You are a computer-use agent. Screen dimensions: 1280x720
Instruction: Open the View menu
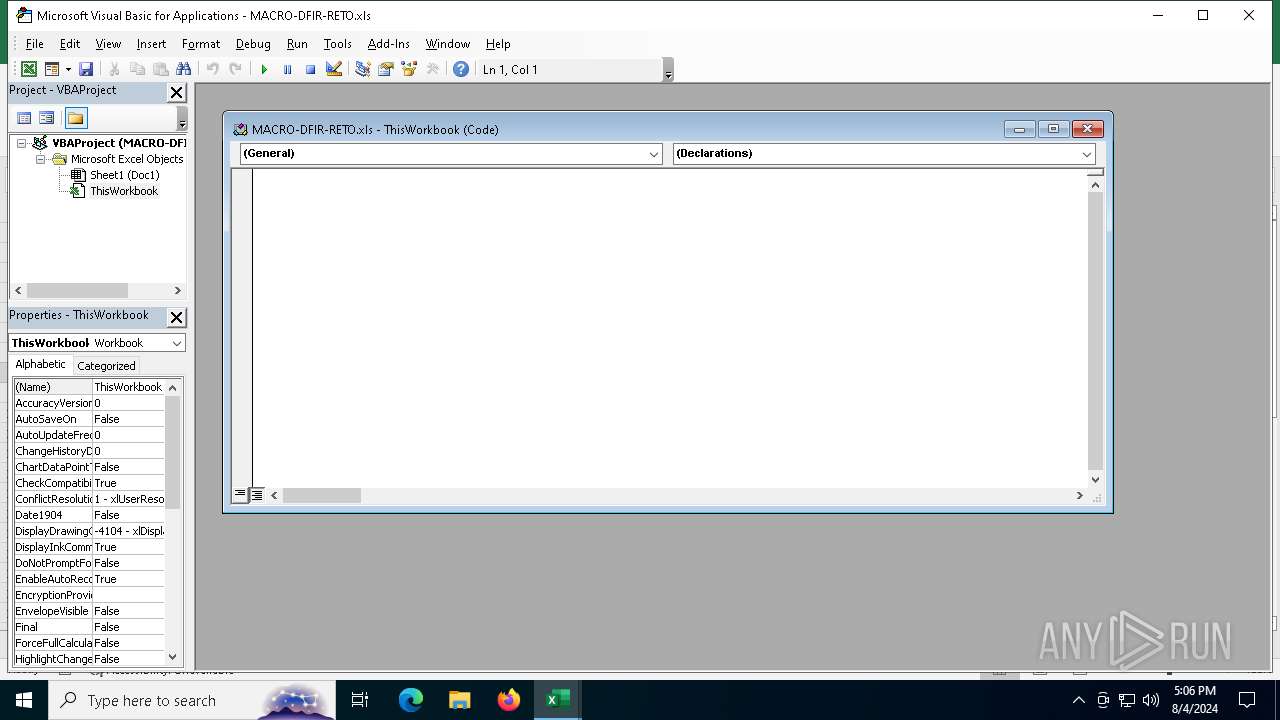click(108, 44)
